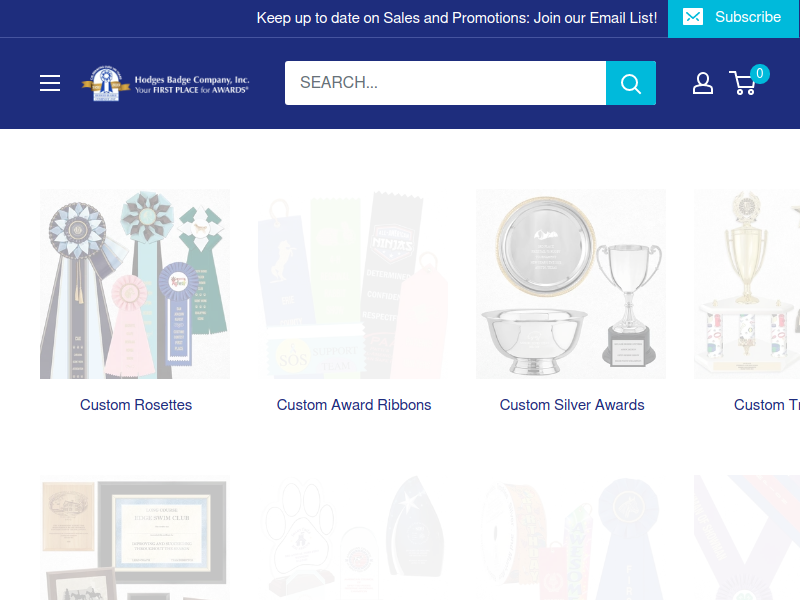Image resolution: width=800 pixels, height=600 pixels.
Task: Select the paw print acrylic awards image
Action: [353, 538]
